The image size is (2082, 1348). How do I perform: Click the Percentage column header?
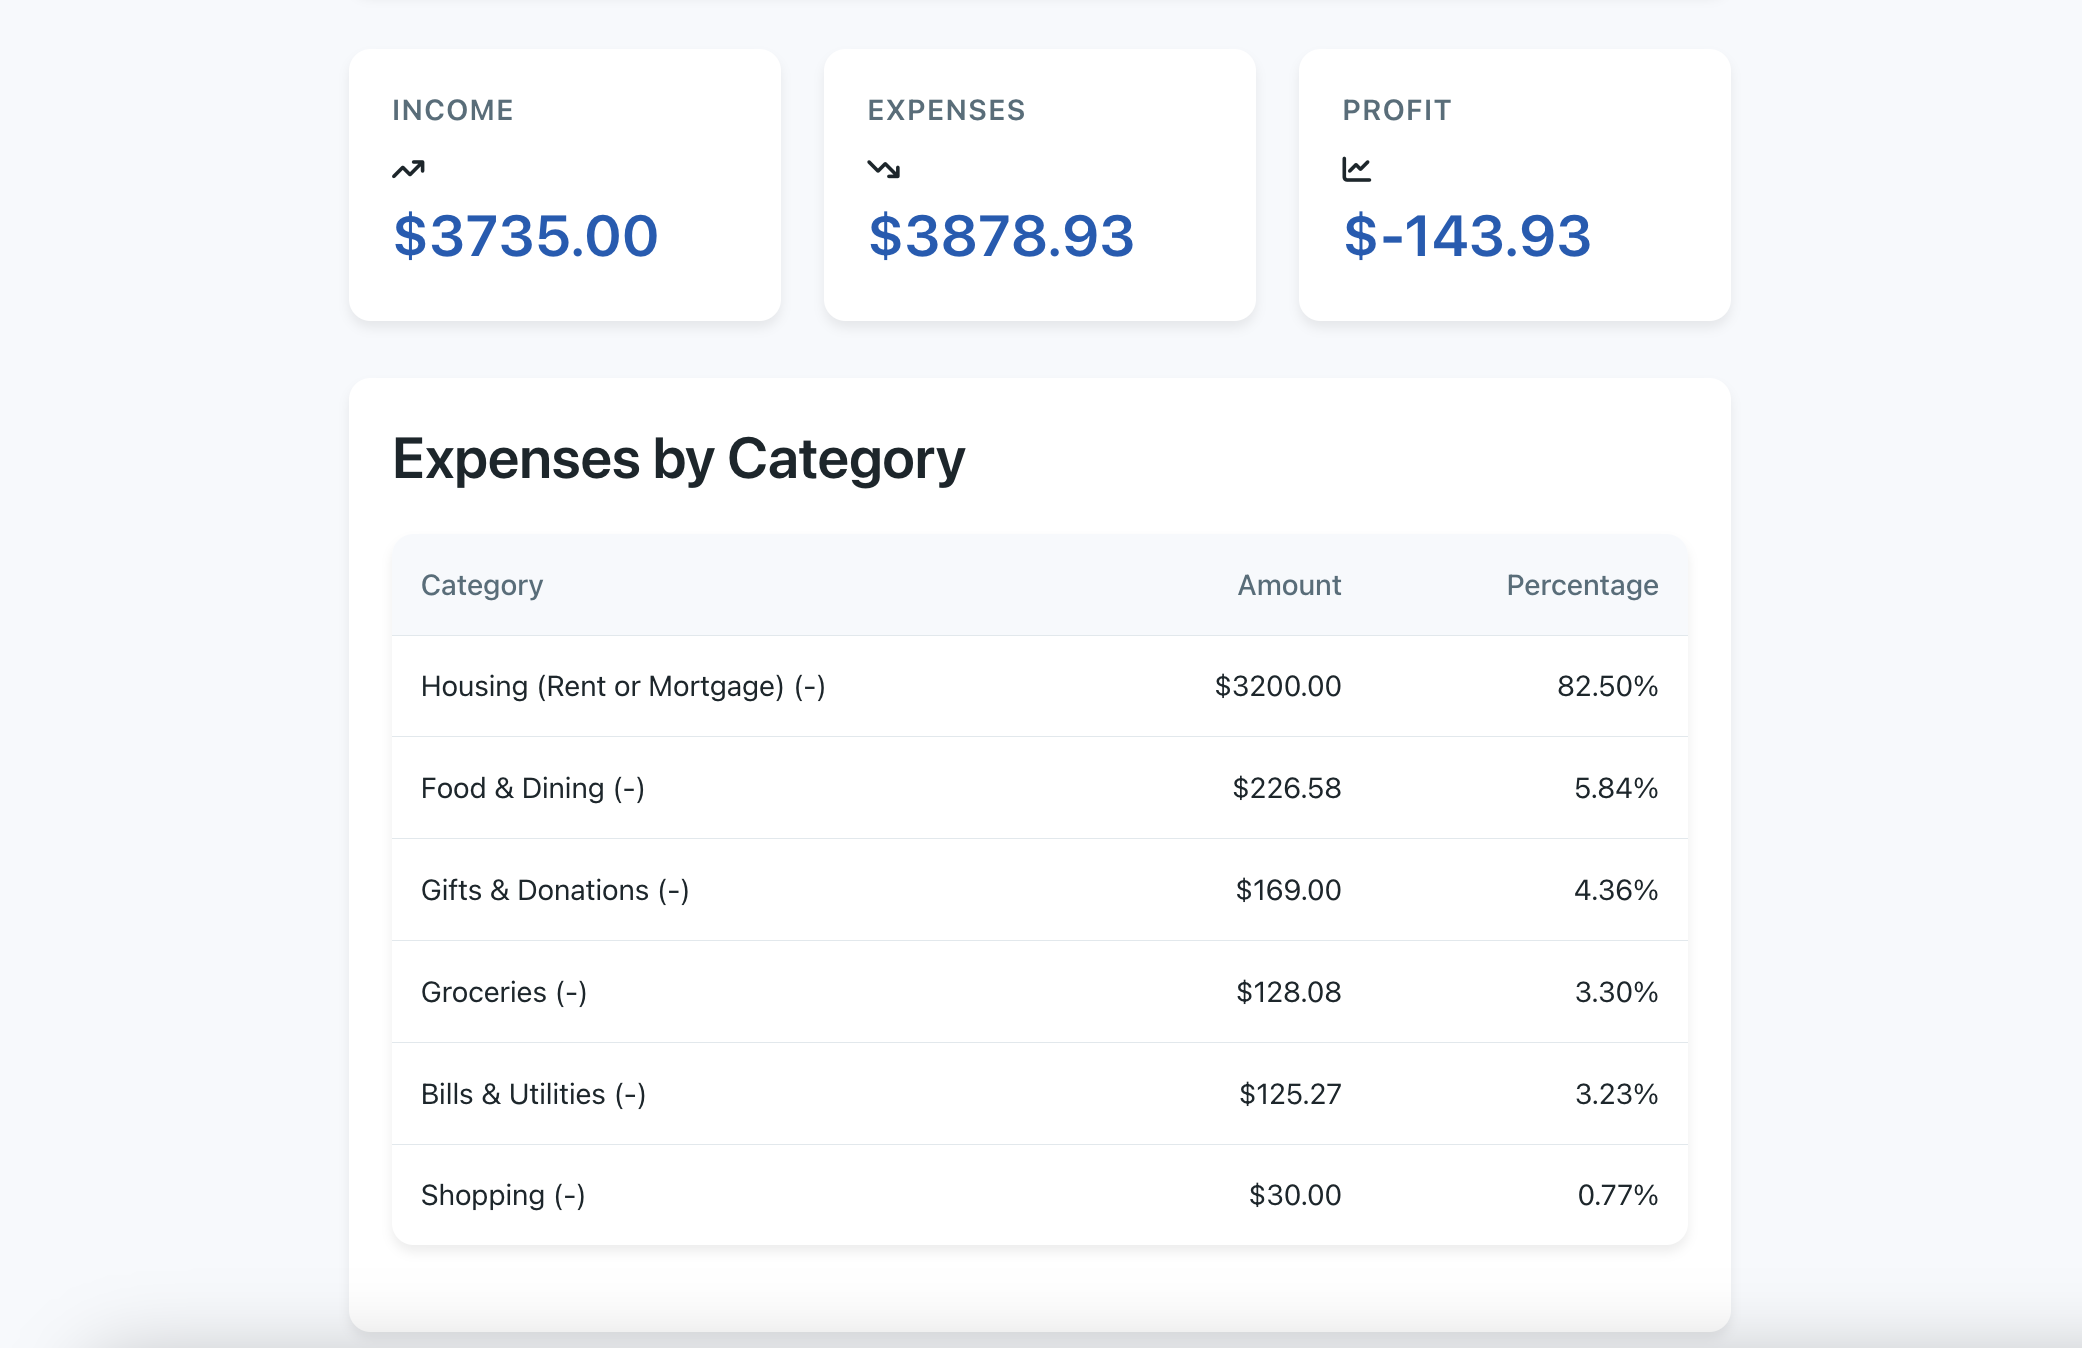1582,585
